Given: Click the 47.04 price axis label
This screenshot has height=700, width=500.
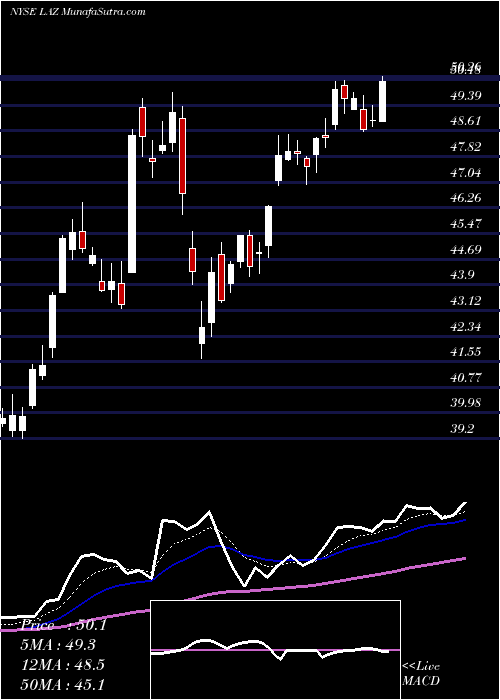Looking at the screenshot, I should pos(466,172).
